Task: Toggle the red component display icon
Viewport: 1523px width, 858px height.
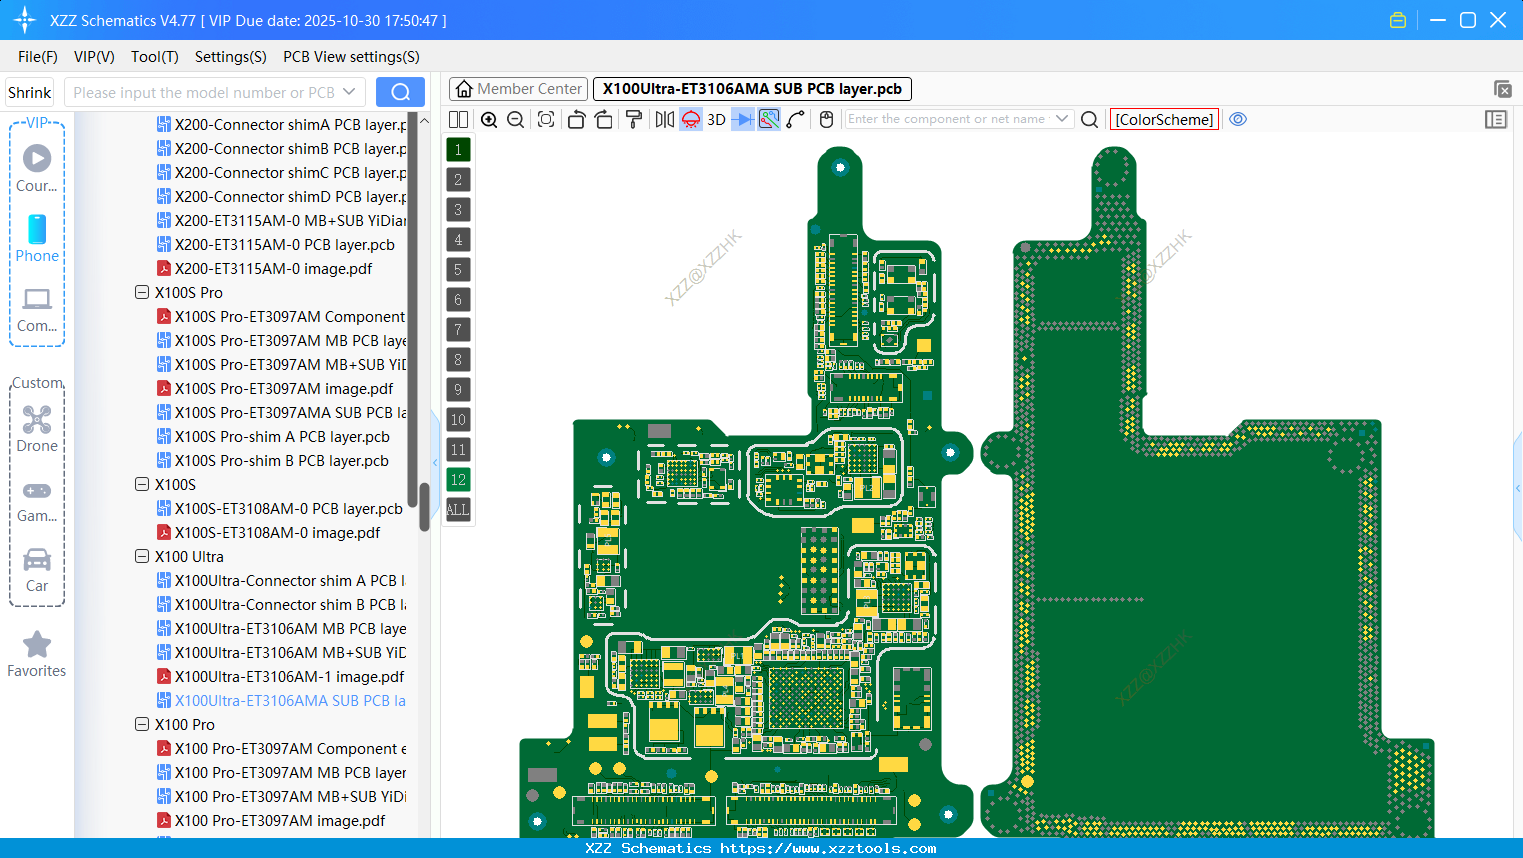Action: 690,119
